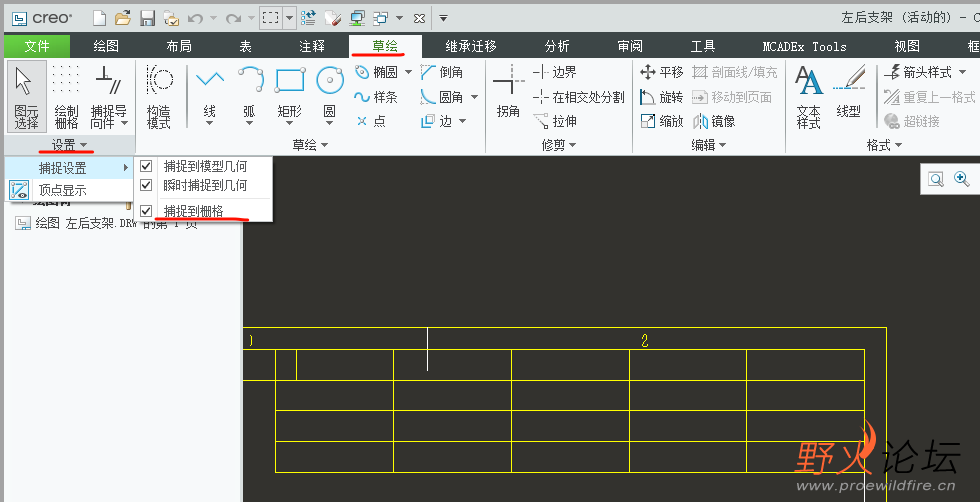The image size is (980, 502).
Task: Open the 边 edge dropdown arrow
Action: pyautogui.click(x=462, y=121)
